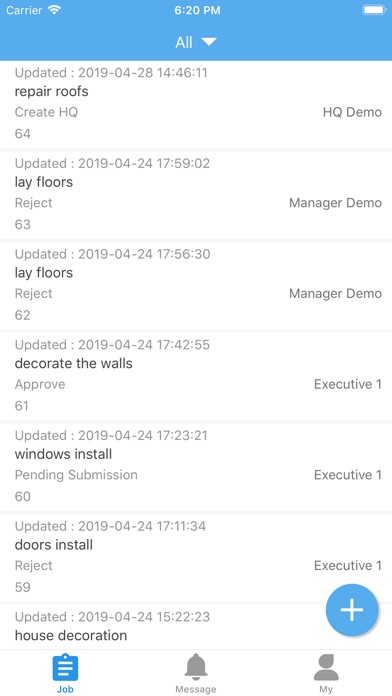The height and width of the screenshot is (696, 392).
Task: Click the Approve status on job 61
Action: click(40, 384)
